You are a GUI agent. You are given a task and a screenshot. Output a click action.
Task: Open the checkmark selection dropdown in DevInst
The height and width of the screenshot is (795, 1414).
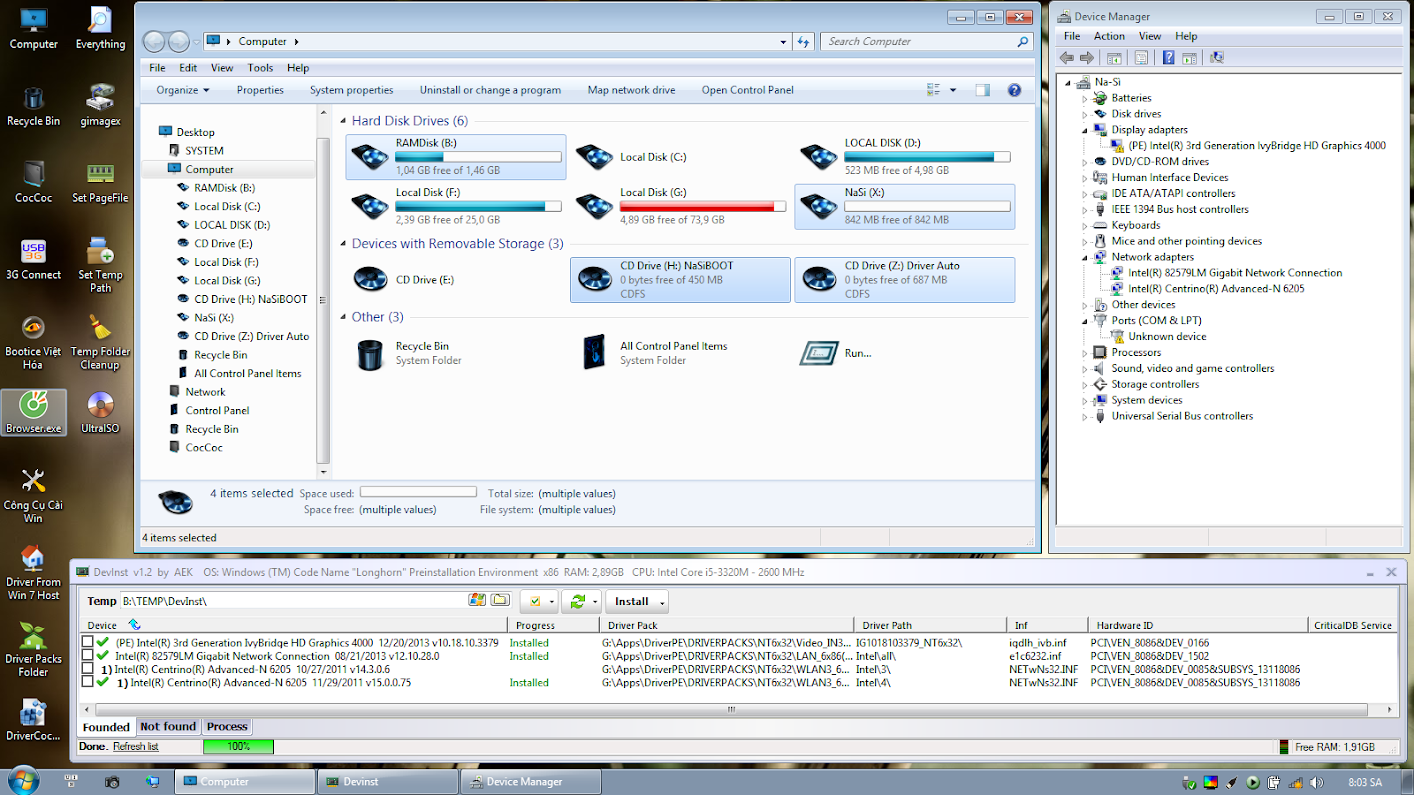click(x=550, y=602)
